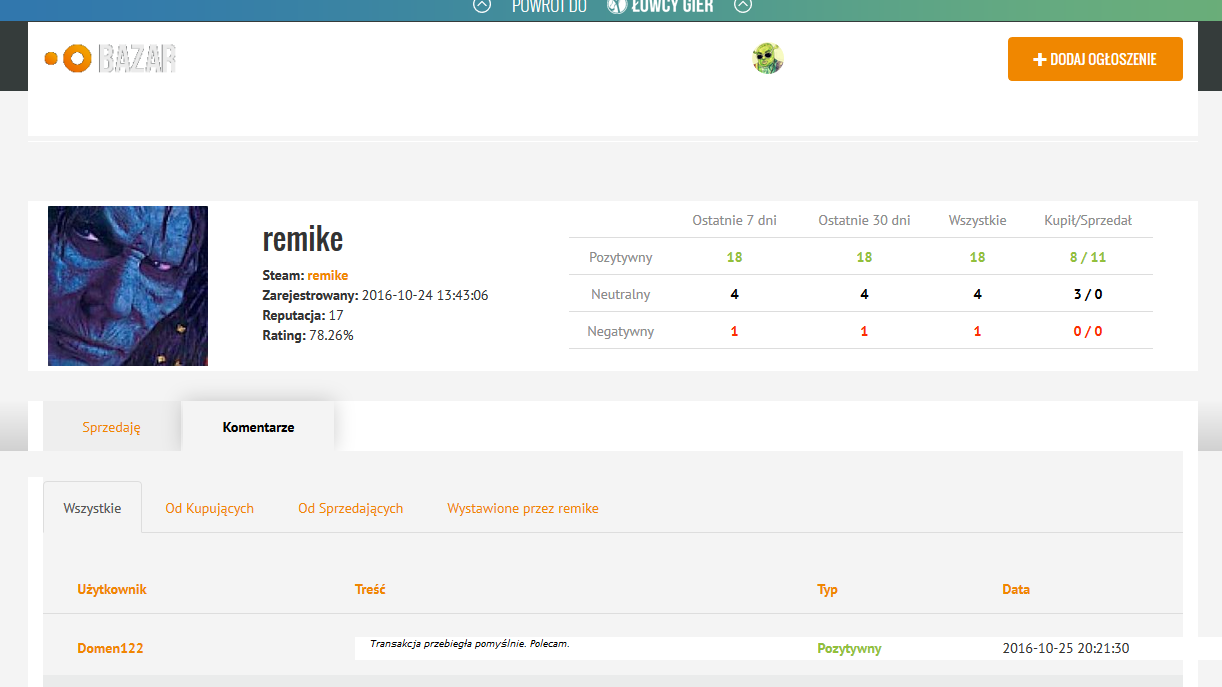Open remike's profile picture

[128, 286]
